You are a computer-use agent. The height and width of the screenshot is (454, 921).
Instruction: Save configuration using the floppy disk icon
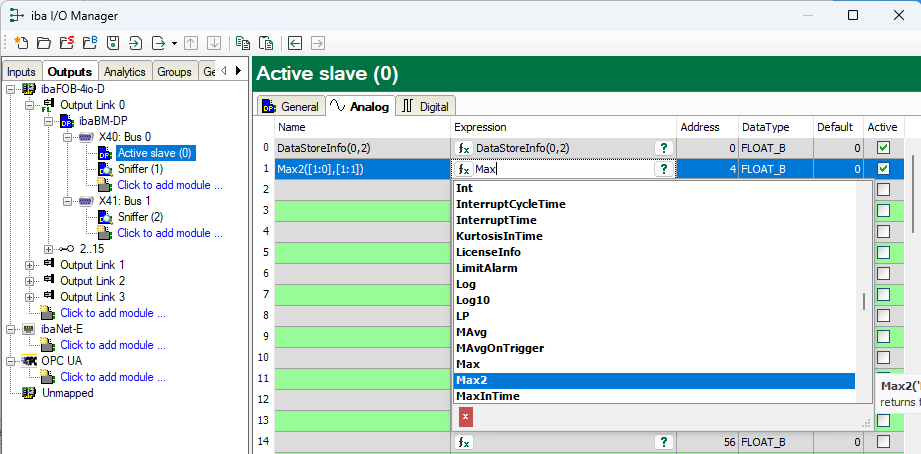113,43
